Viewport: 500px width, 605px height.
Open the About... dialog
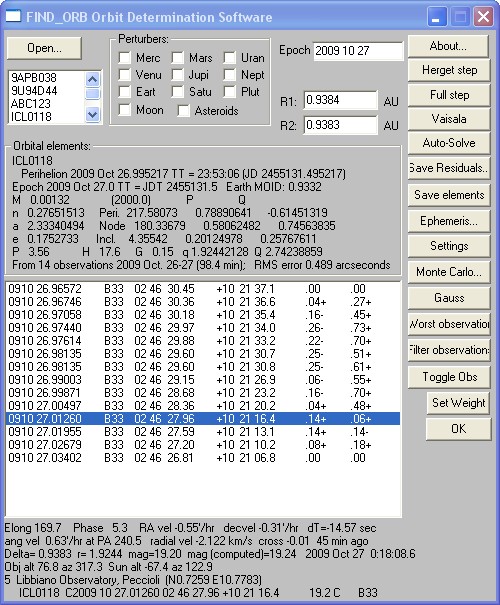(x=448, y=46)
